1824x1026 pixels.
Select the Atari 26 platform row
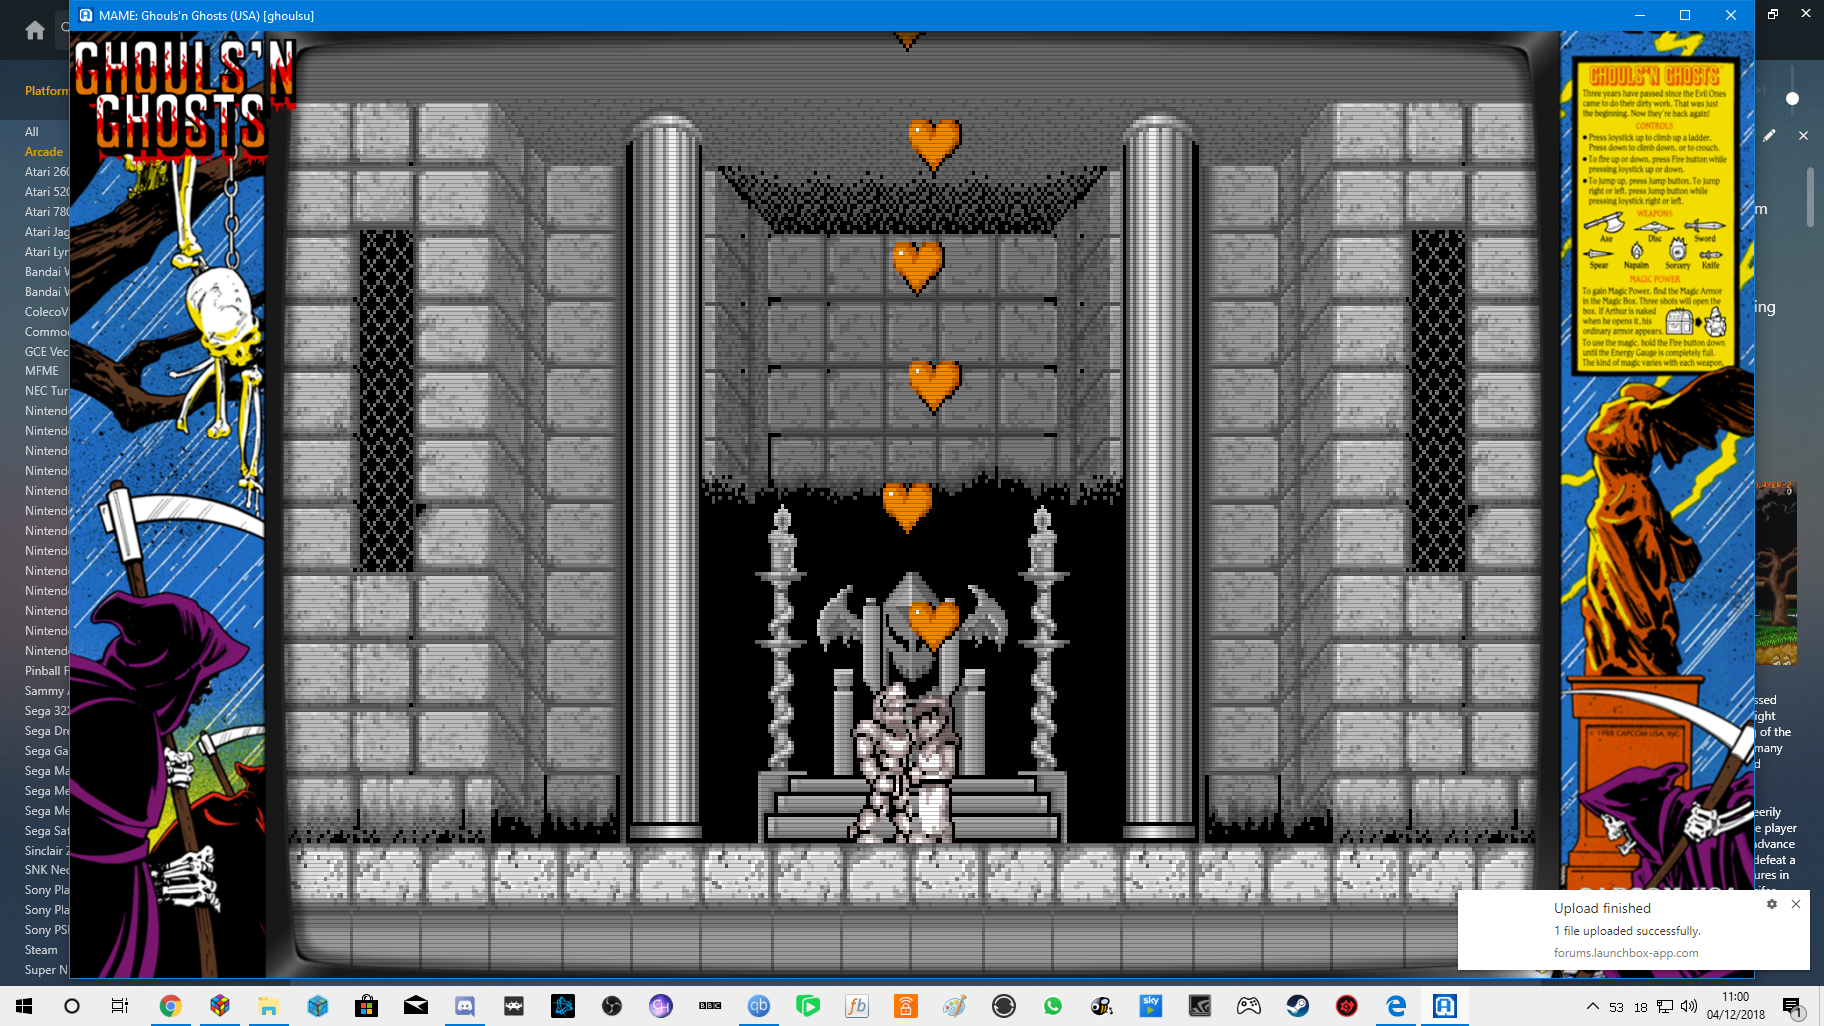coord(46,172)
